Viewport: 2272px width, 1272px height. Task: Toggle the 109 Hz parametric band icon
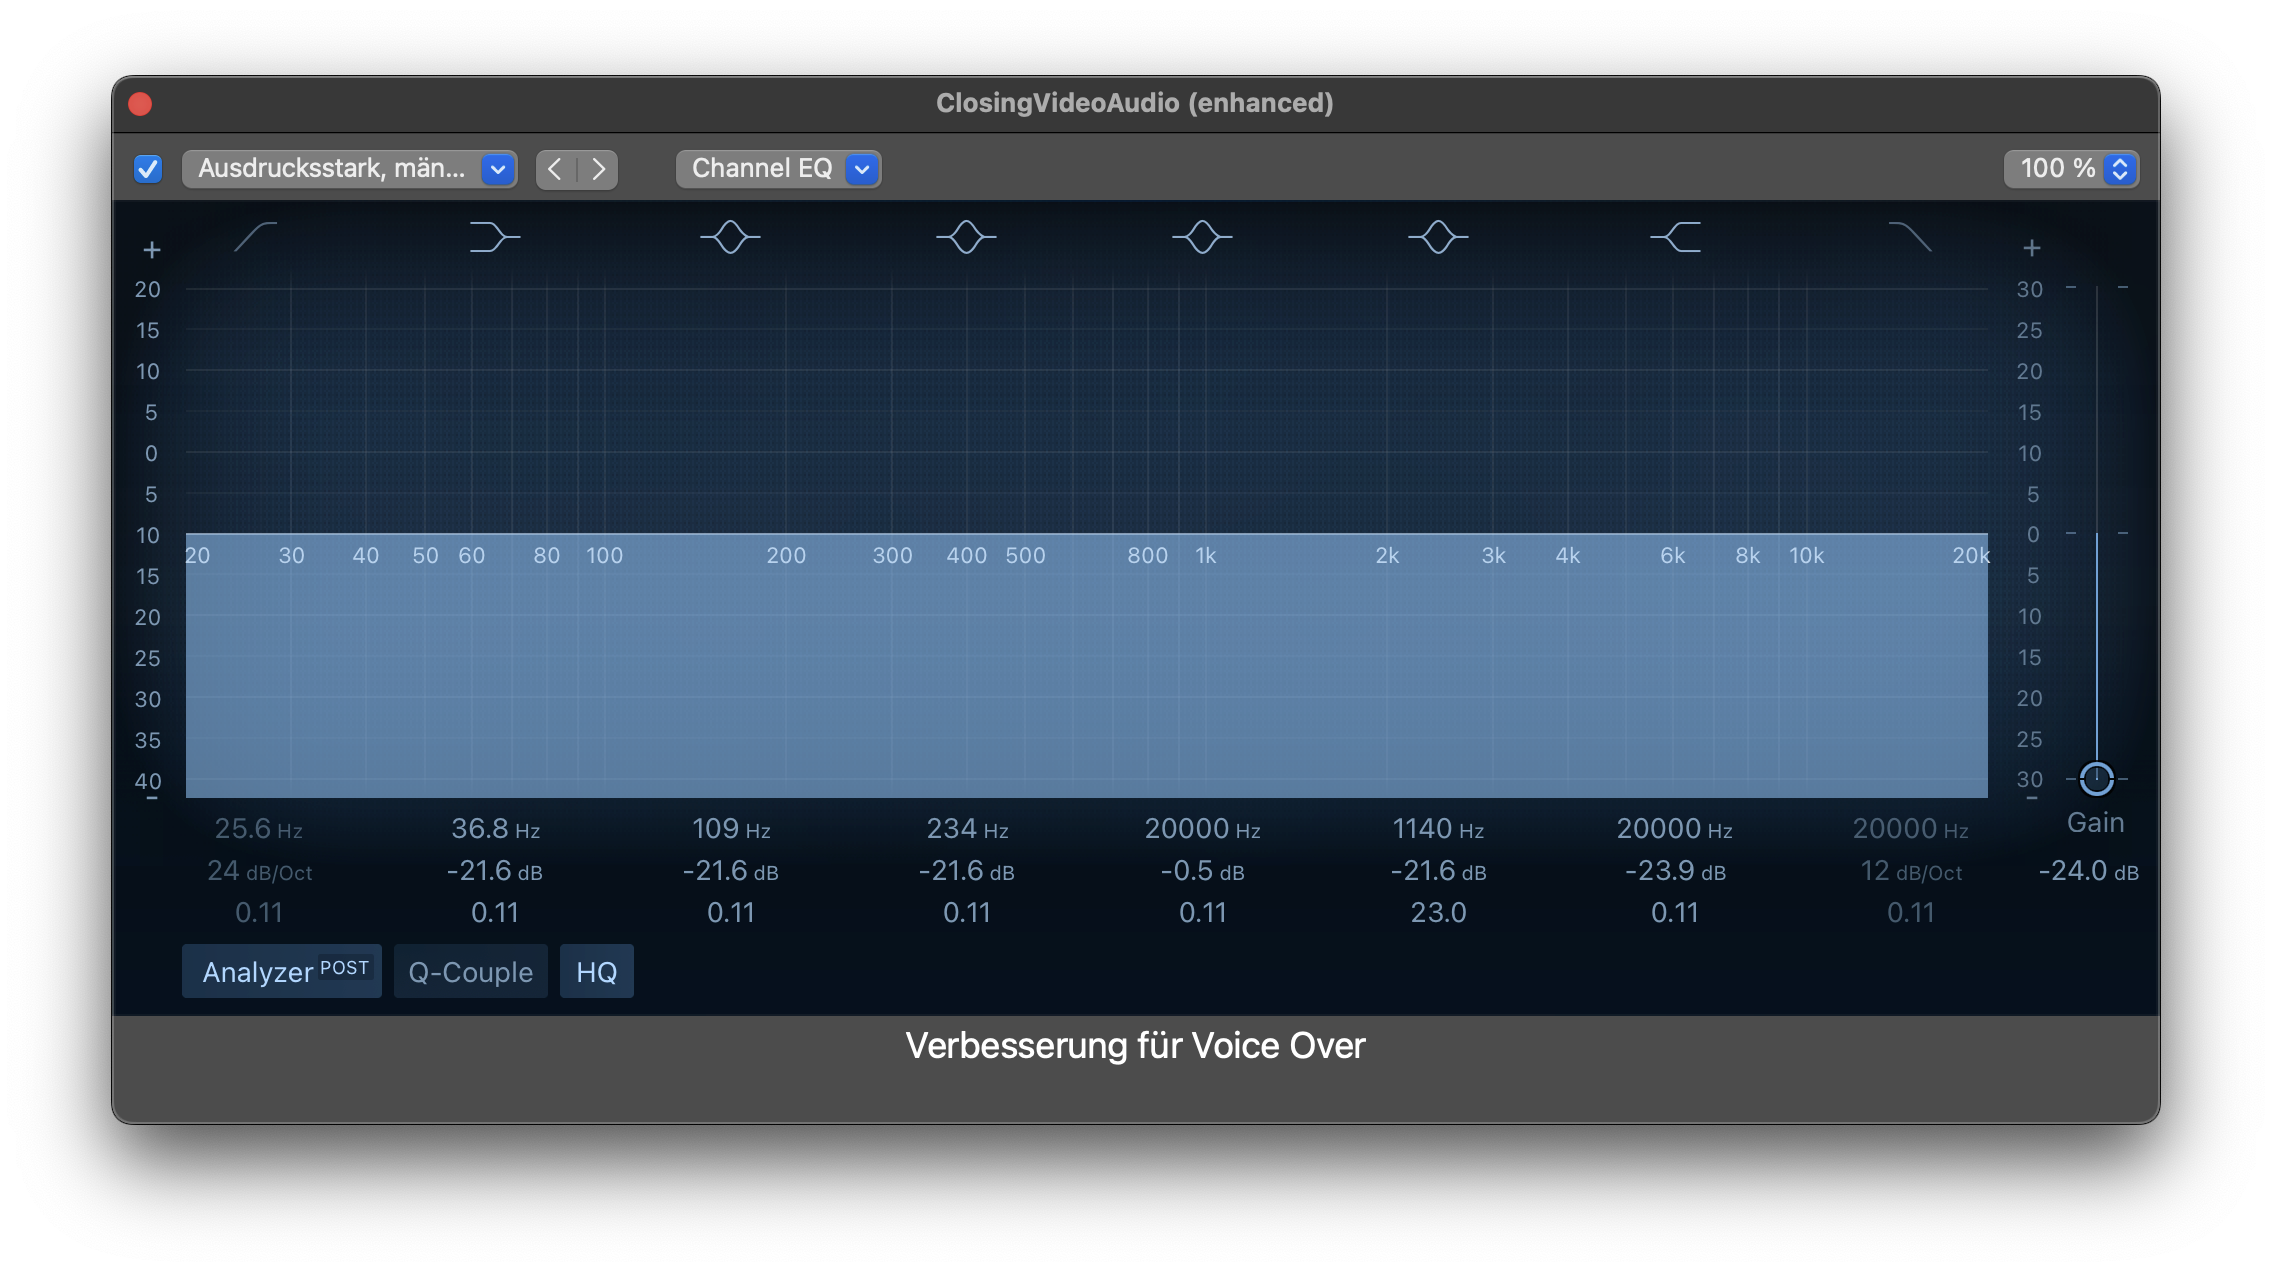tap(730, 237)
